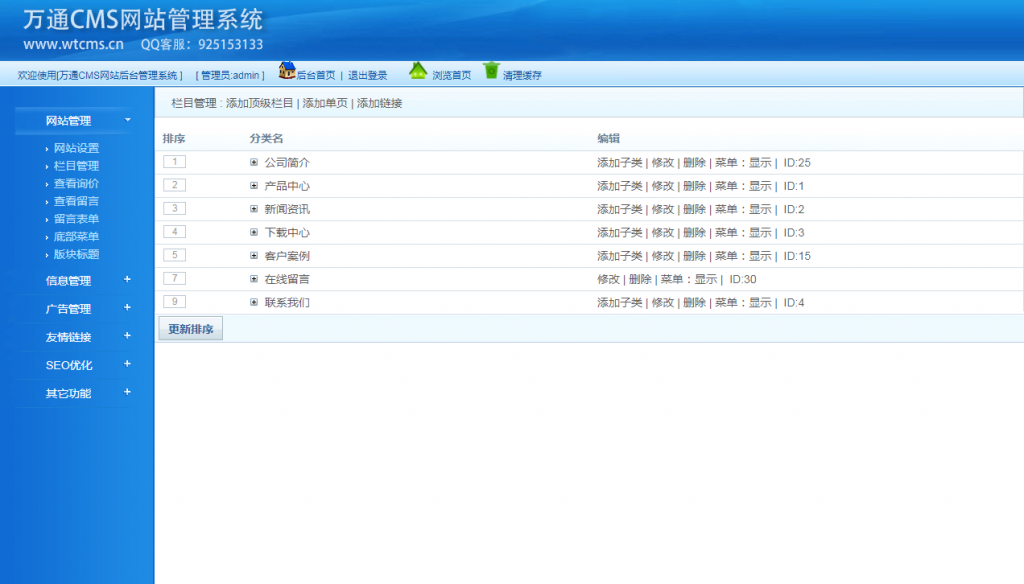This screenshot has height=584, width=1024.
Task: Clear cache using the 清理缓存 trash icon
Action: (x=491, y=71)
